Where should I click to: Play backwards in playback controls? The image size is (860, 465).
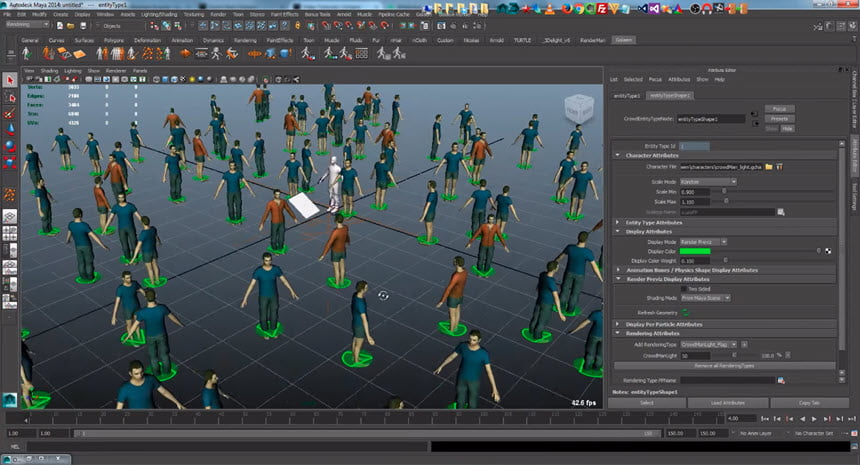click(x=802, y=419)
